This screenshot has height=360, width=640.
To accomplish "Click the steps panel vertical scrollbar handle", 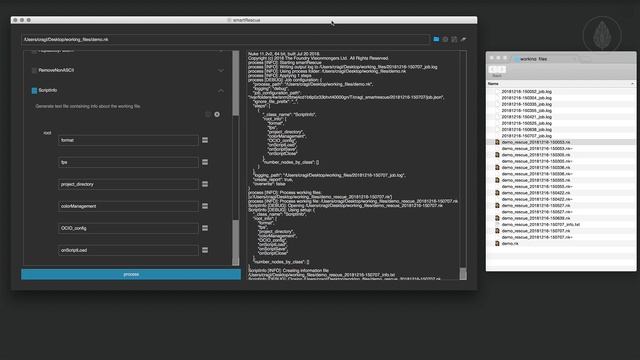I will 236,83.
